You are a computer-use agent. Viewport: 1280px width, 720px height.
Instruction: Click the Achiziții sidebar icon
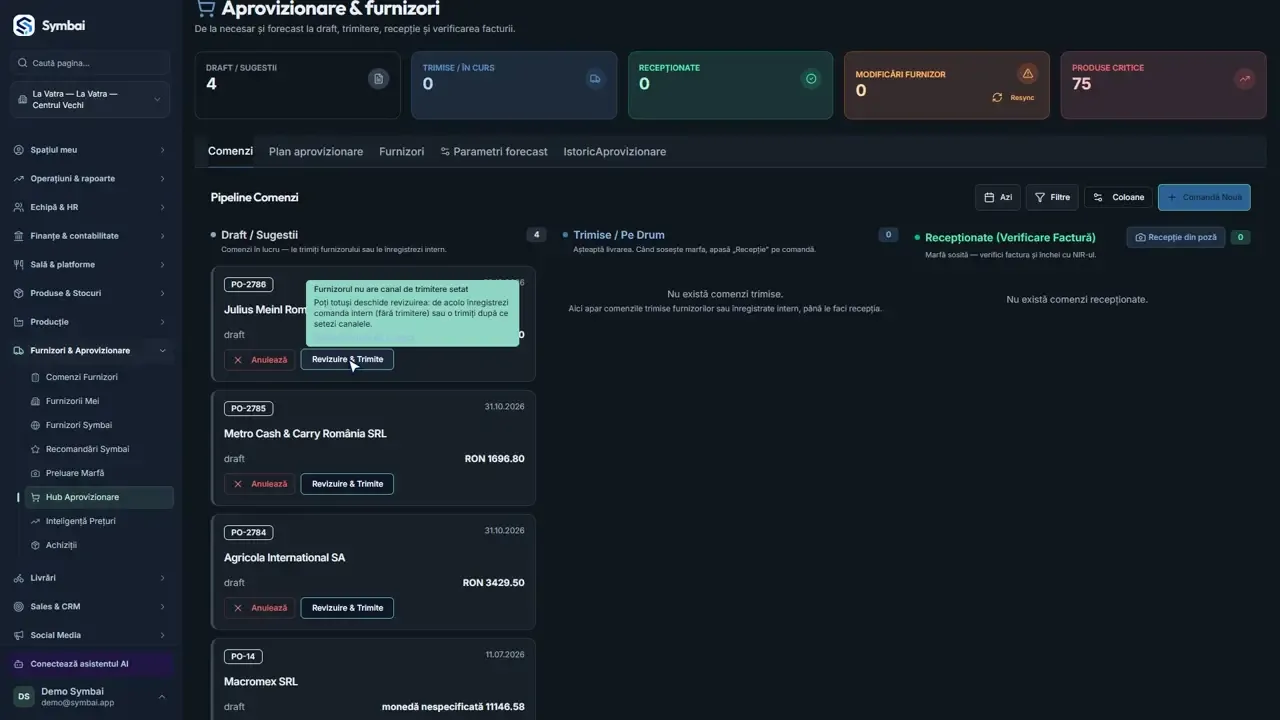pos(36,545)
